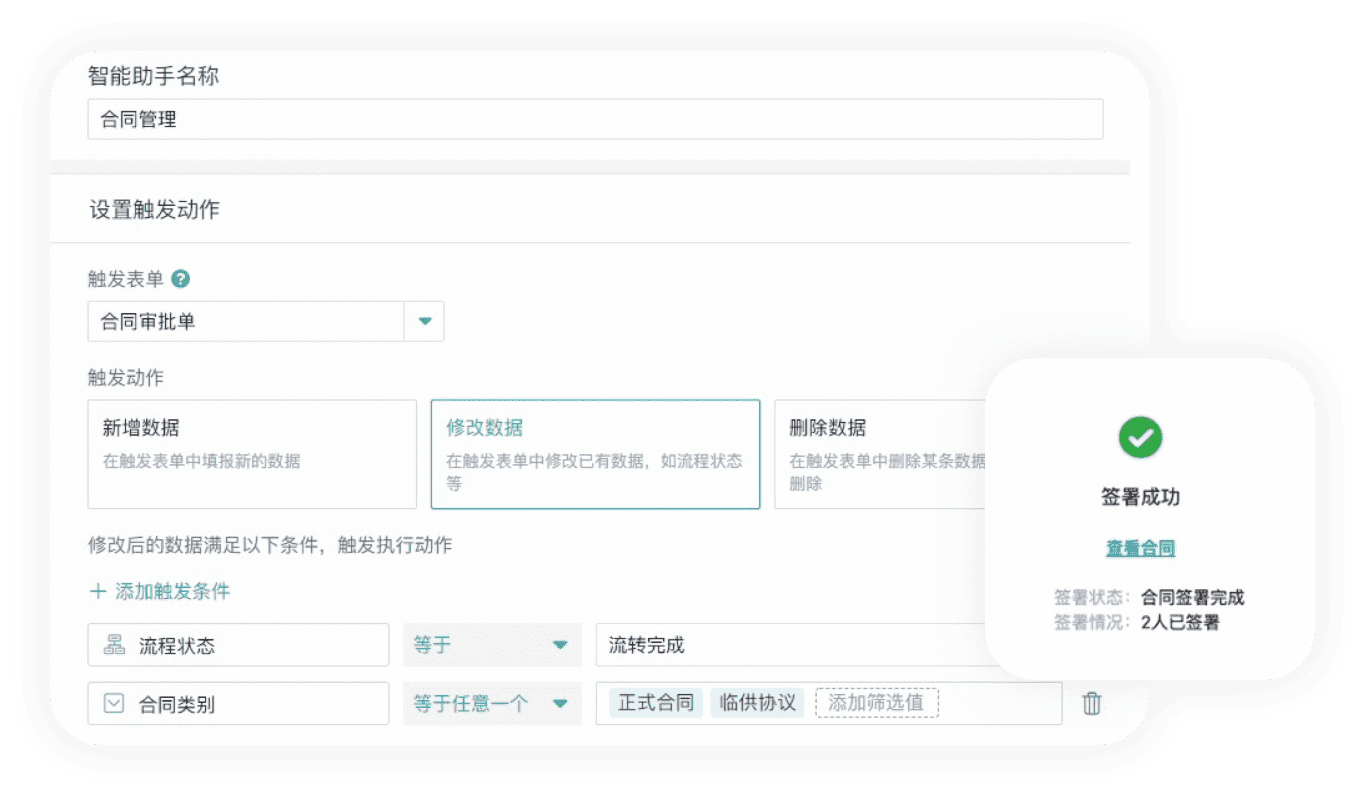1366x796 pixels.
Task: Open the 合同审批单 form combo box
Action: 266,322
